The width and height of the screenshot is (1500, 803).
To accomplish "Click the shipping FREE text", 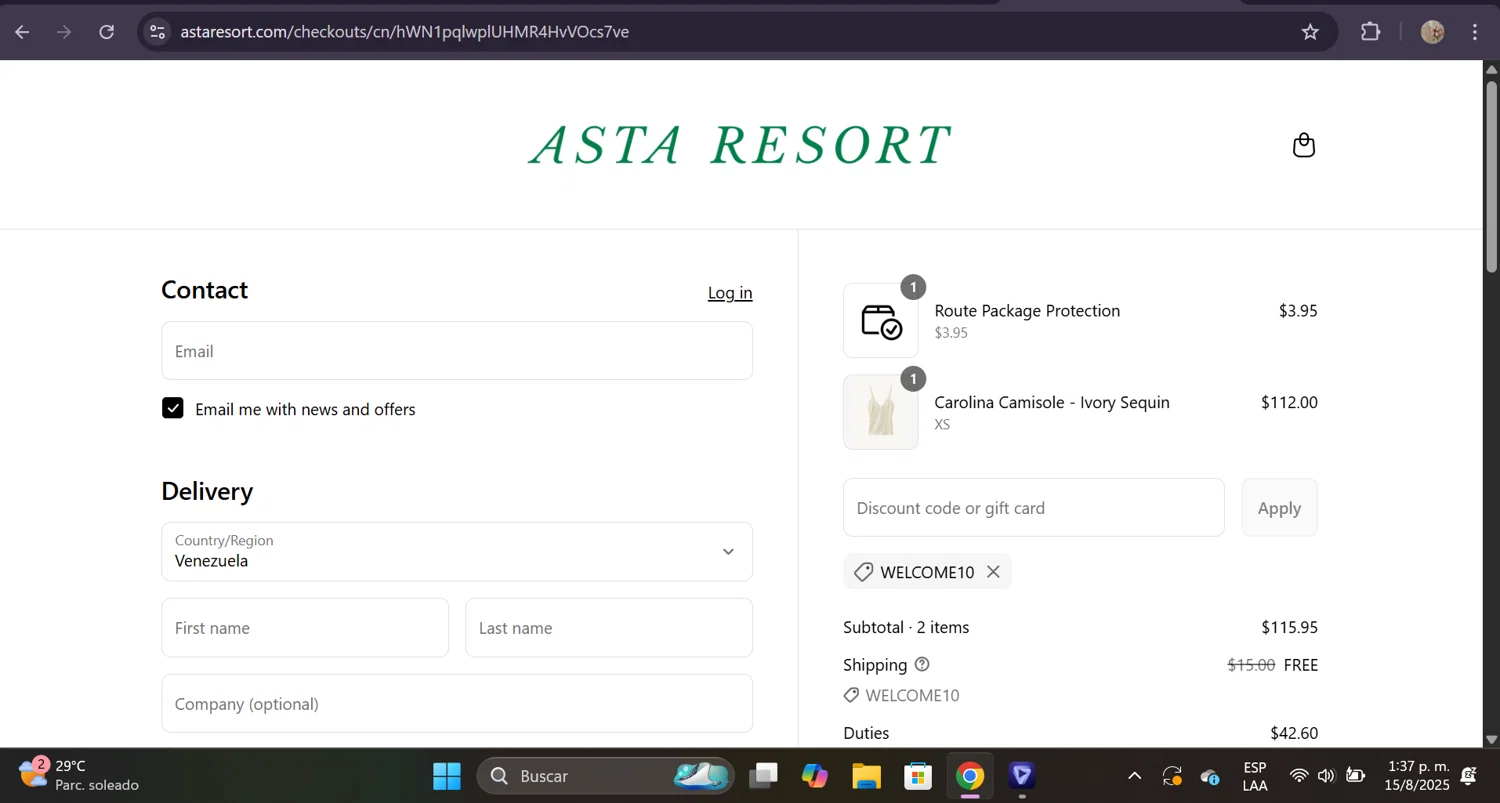I will point(1301,665).
